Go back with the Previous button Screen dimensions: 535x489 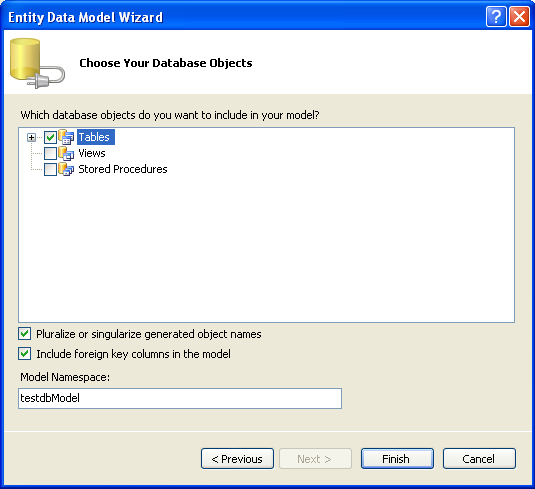coord(237,459)
